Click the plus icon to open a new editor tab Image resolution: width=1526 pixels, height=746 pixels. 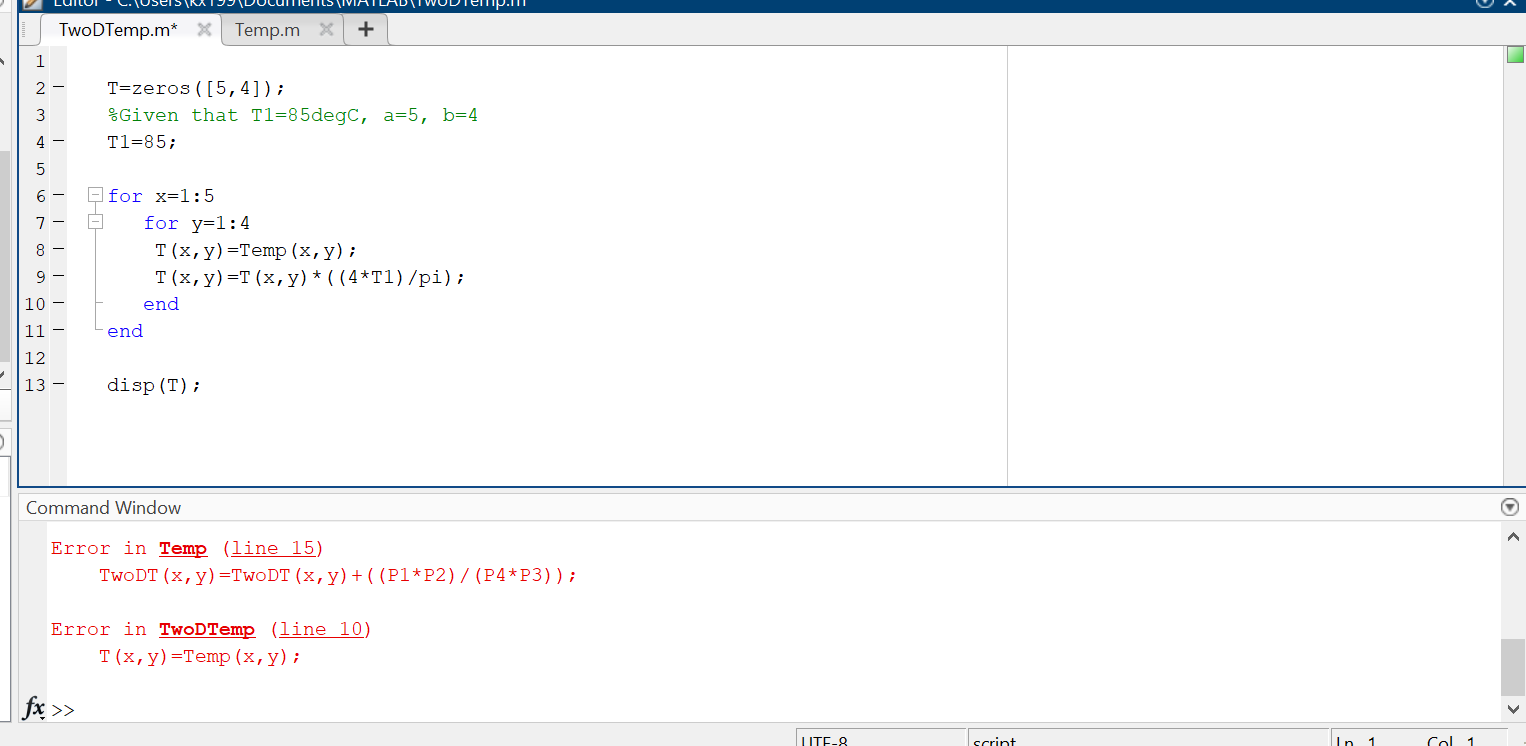click(366, 29)
